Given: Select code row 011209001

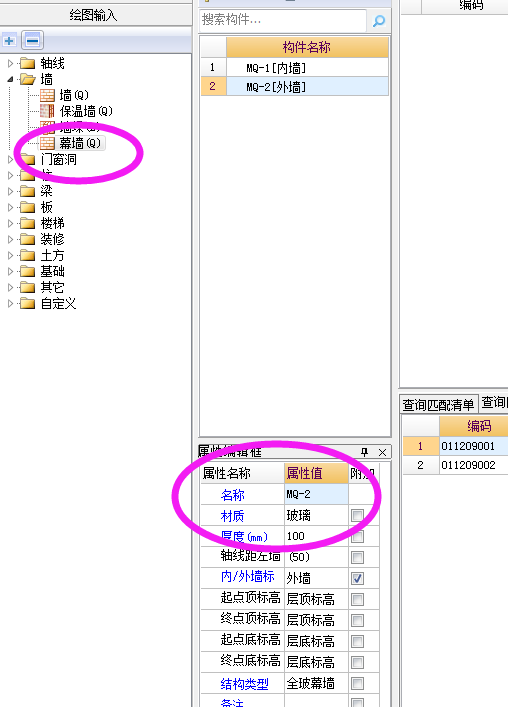Looking at the screenshot, I should pyautogui.click(x=455, y=446).
